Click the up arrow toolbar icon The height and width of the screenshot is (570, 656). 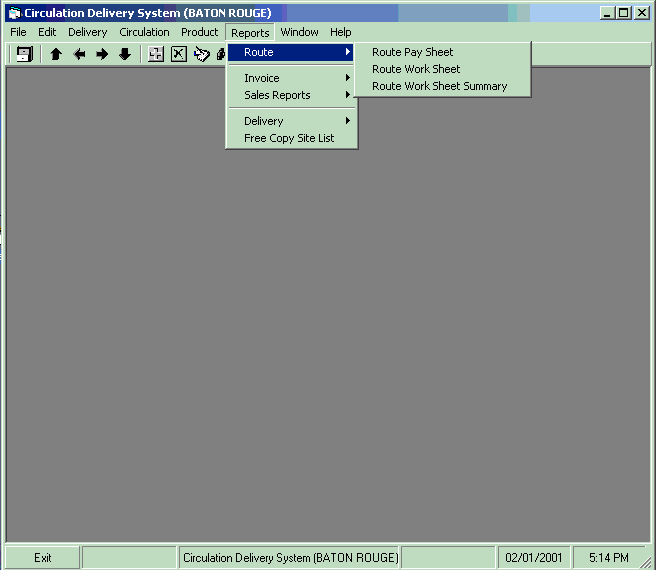[x=56, y=54]
